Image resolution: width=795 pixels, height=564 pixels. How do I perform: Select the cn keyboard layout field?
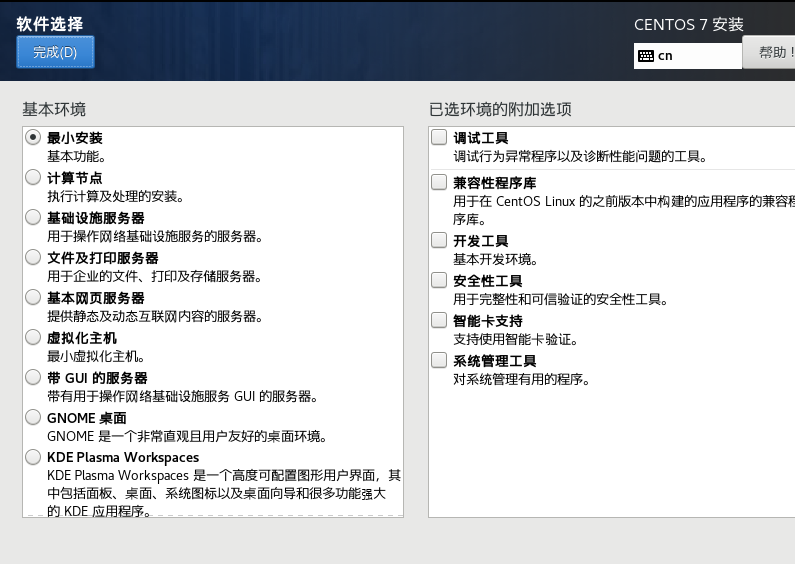pyautogui.click(x=688, y=56)
